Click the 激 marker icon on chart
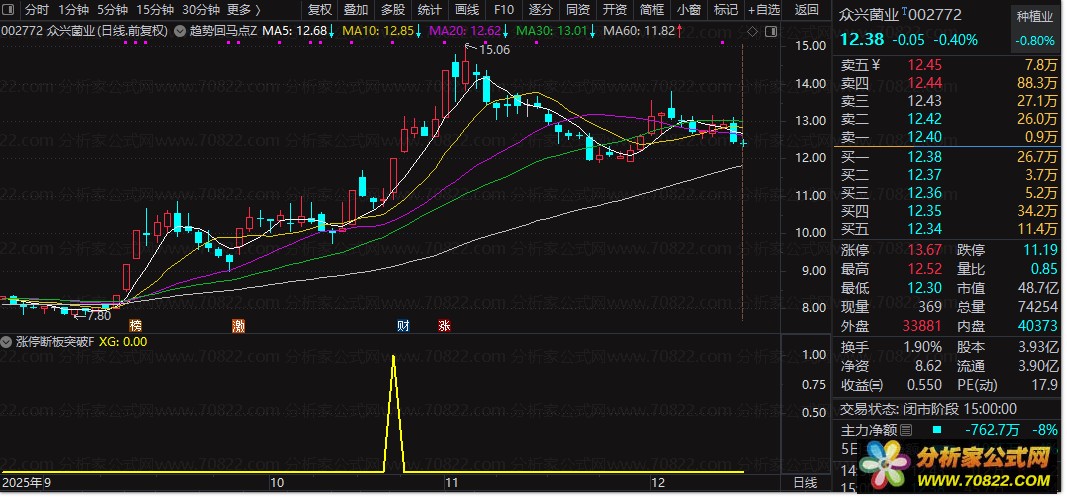This screenshot has height=497, width=1067. pyautogui.click(x=238, y=326)
